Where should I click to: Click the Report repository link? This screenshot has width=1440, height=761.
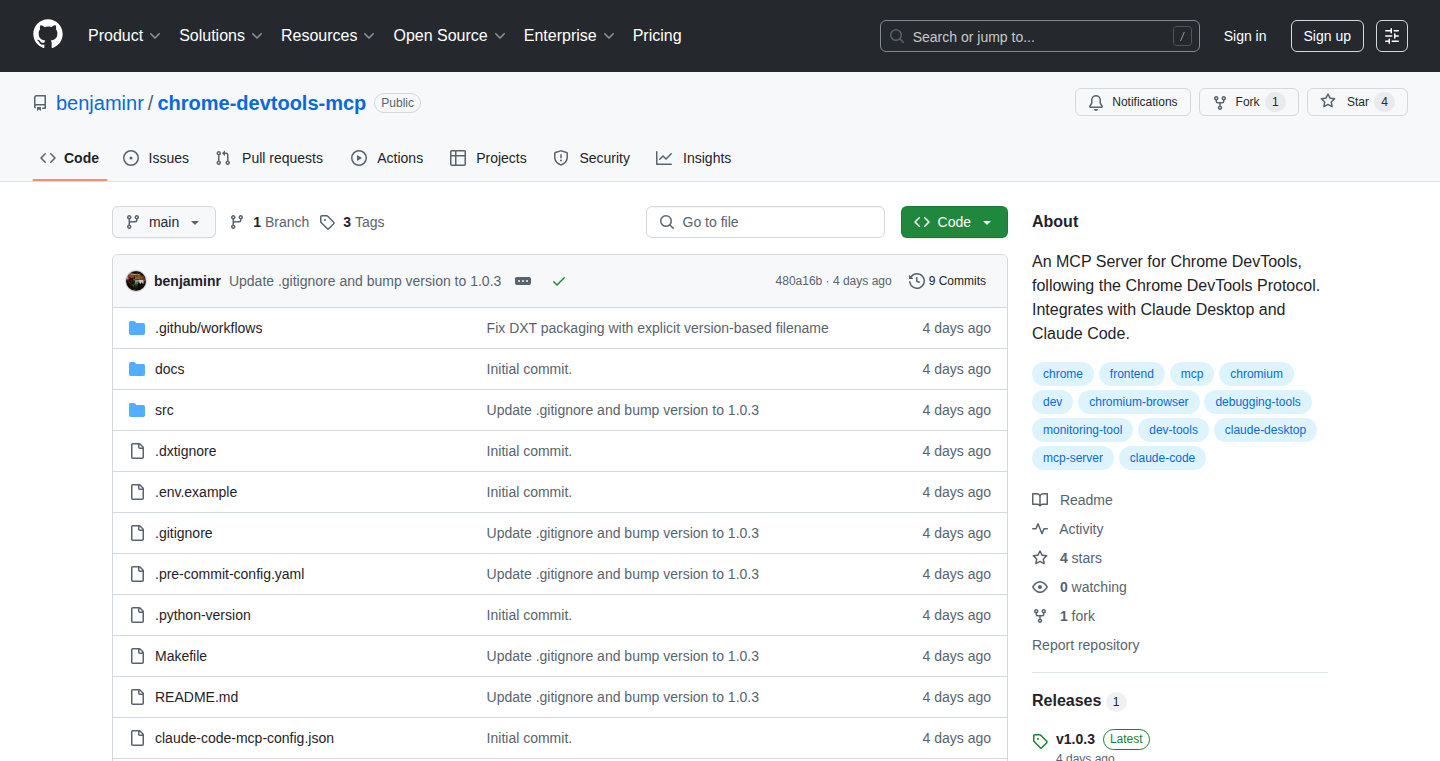(1086, 645)
